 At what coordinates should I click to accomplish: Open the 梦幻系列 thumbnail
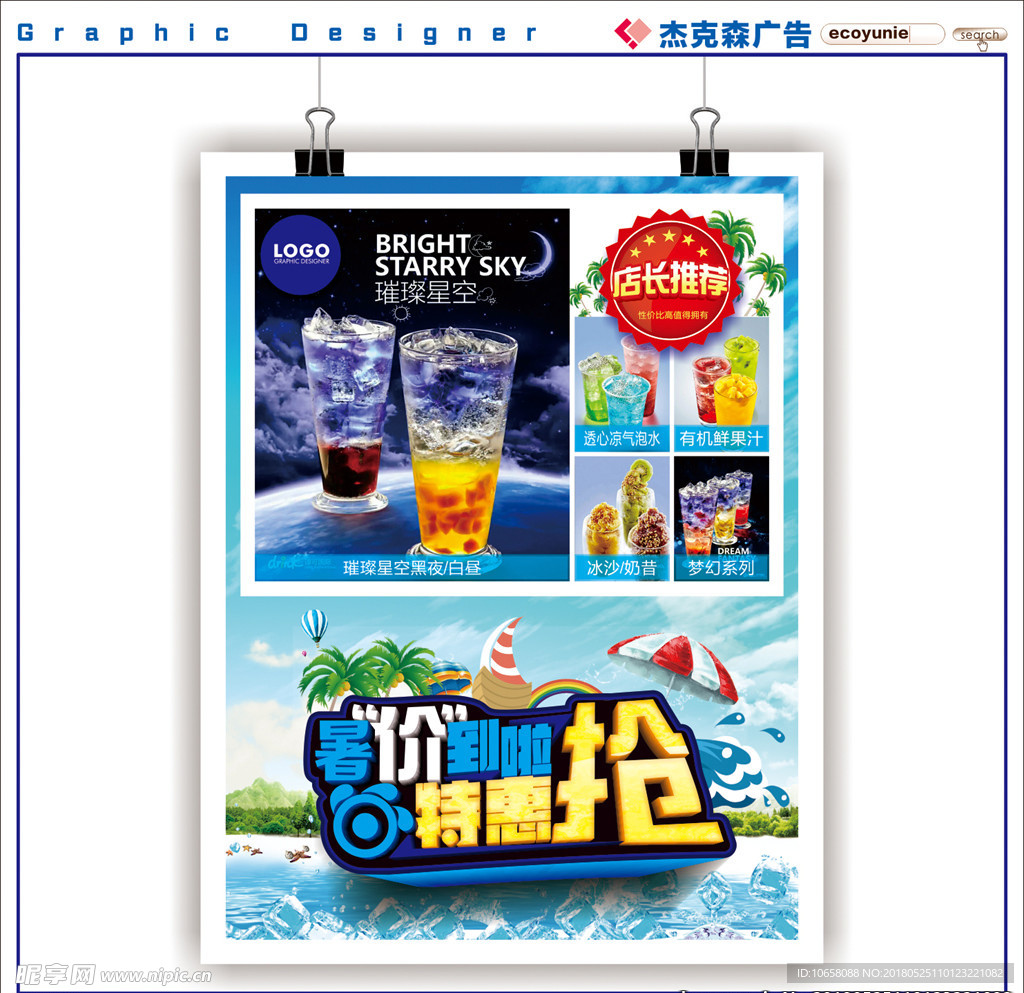click(x=721, y=517)
